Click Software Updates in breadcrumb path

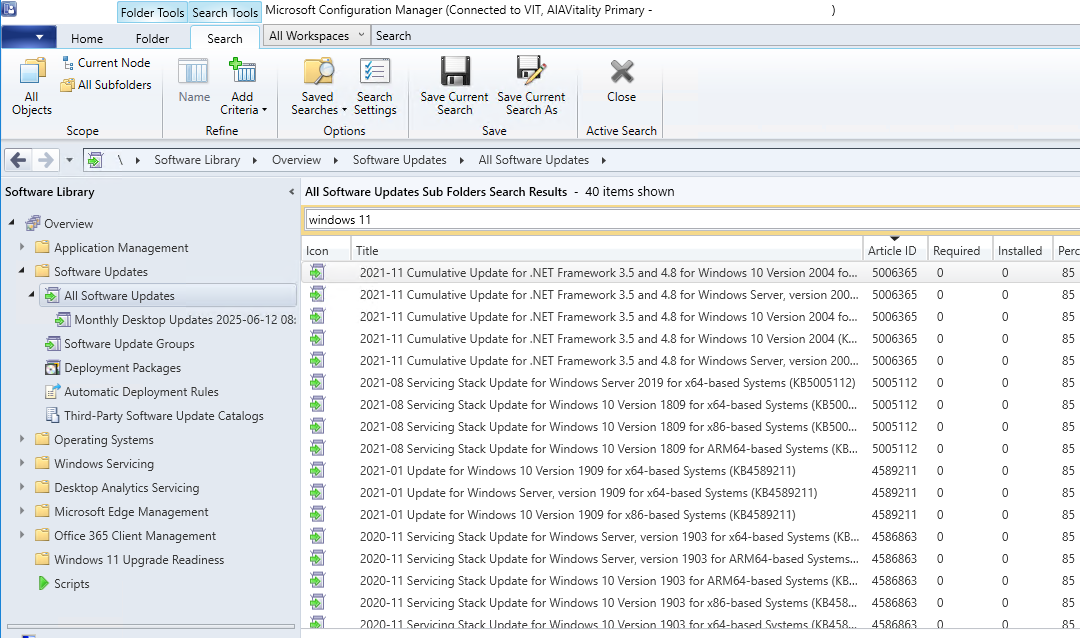coord(399,160)
